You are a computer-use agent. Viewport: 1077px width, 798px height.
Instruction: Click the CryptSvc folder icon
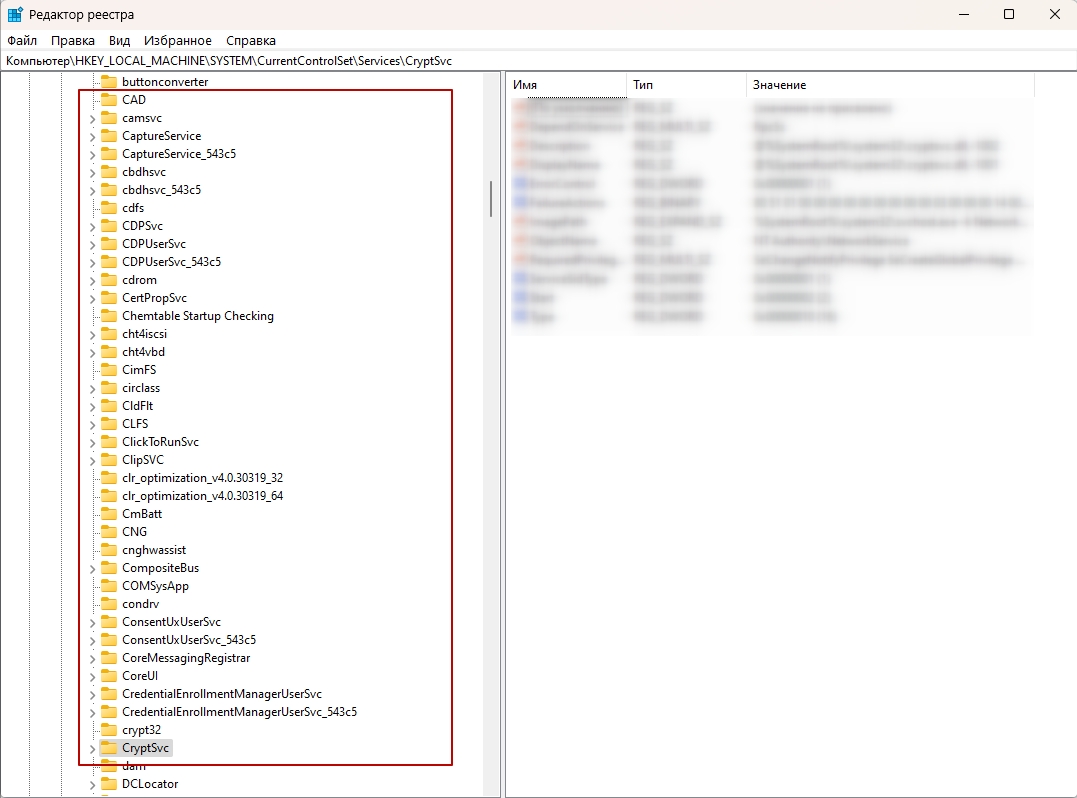point(109,748)
